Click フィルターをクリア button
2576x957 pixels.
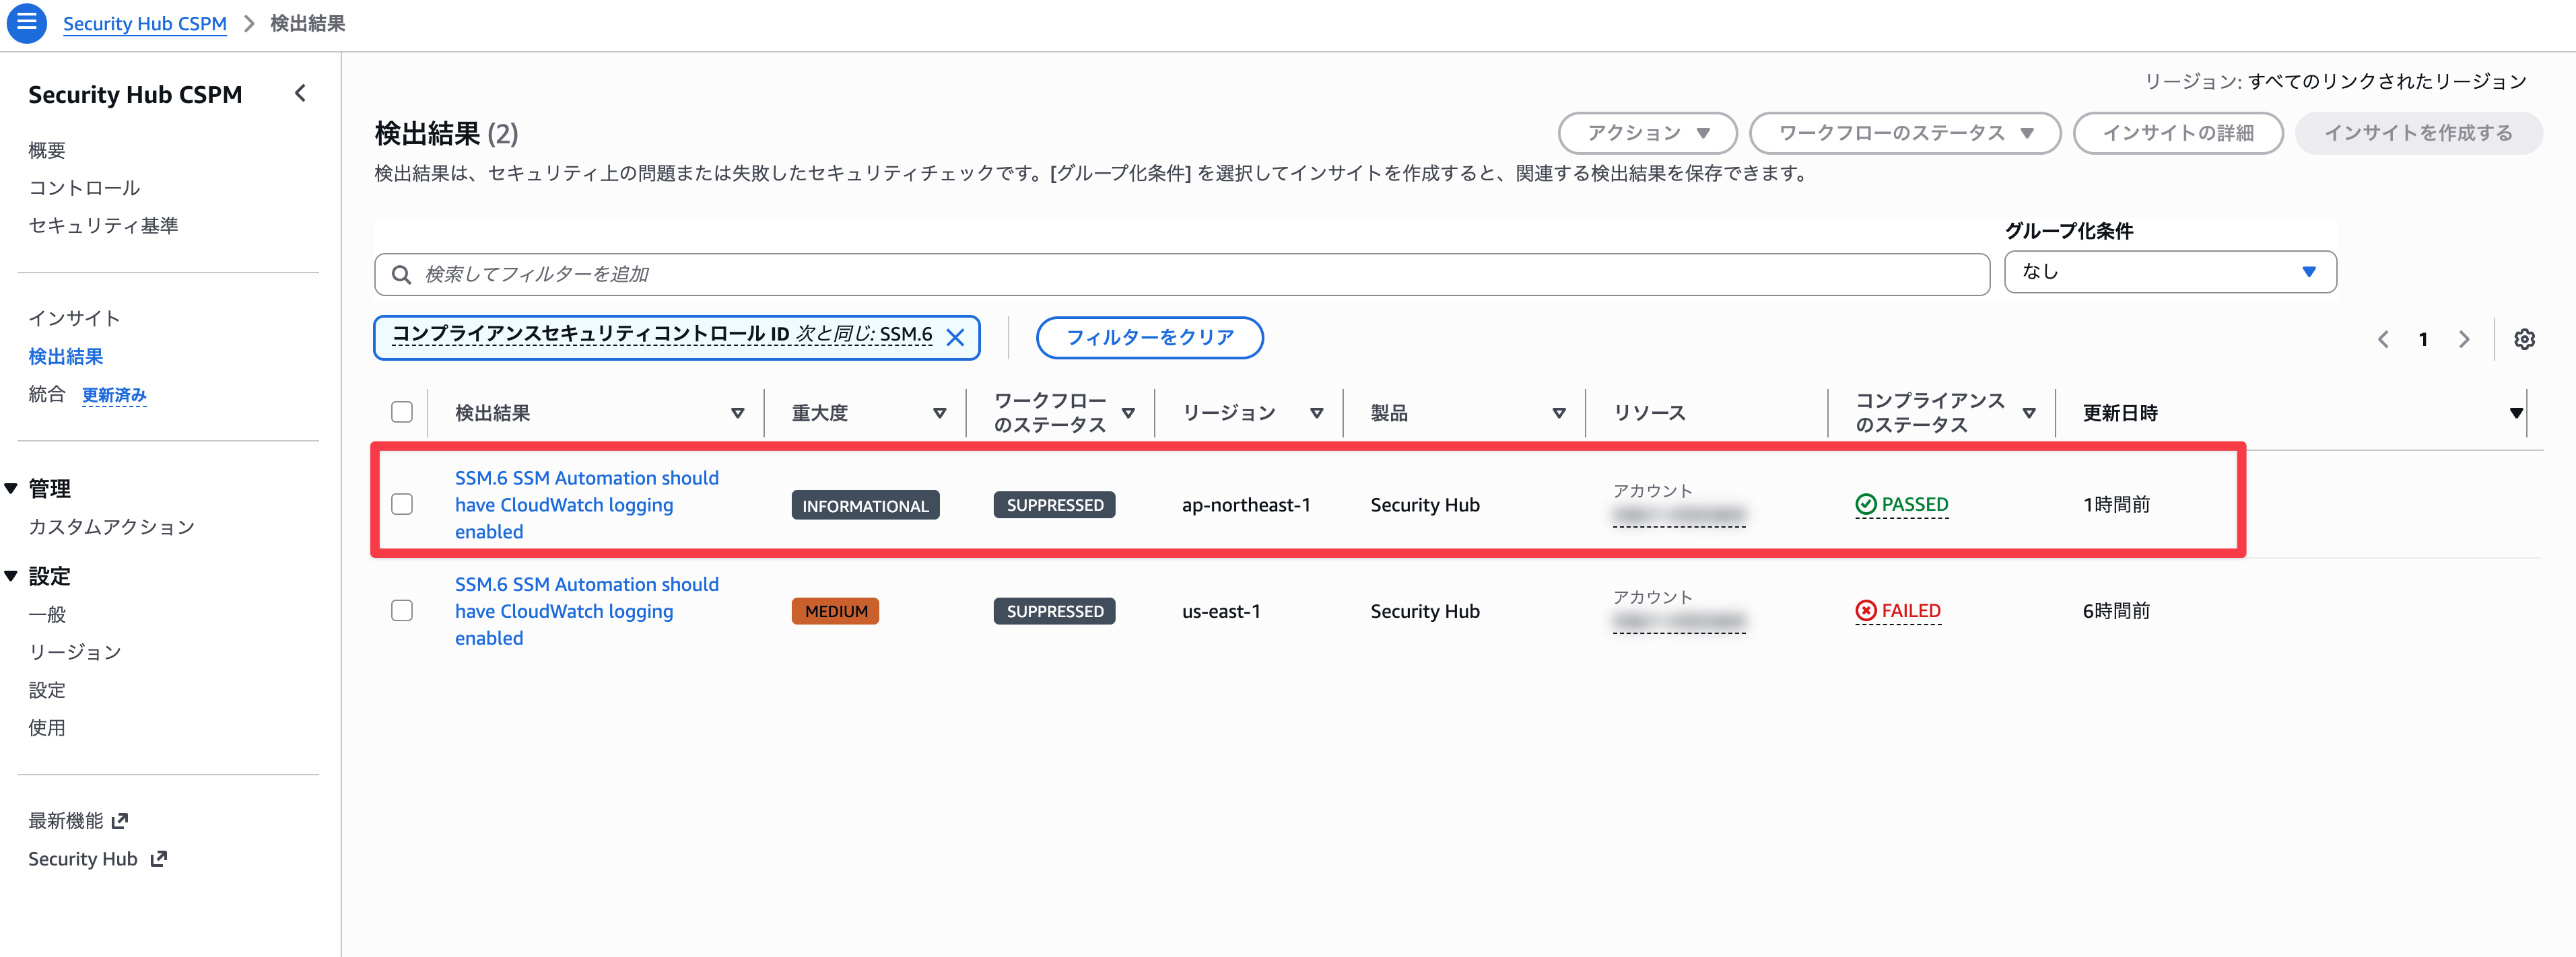1150,337
